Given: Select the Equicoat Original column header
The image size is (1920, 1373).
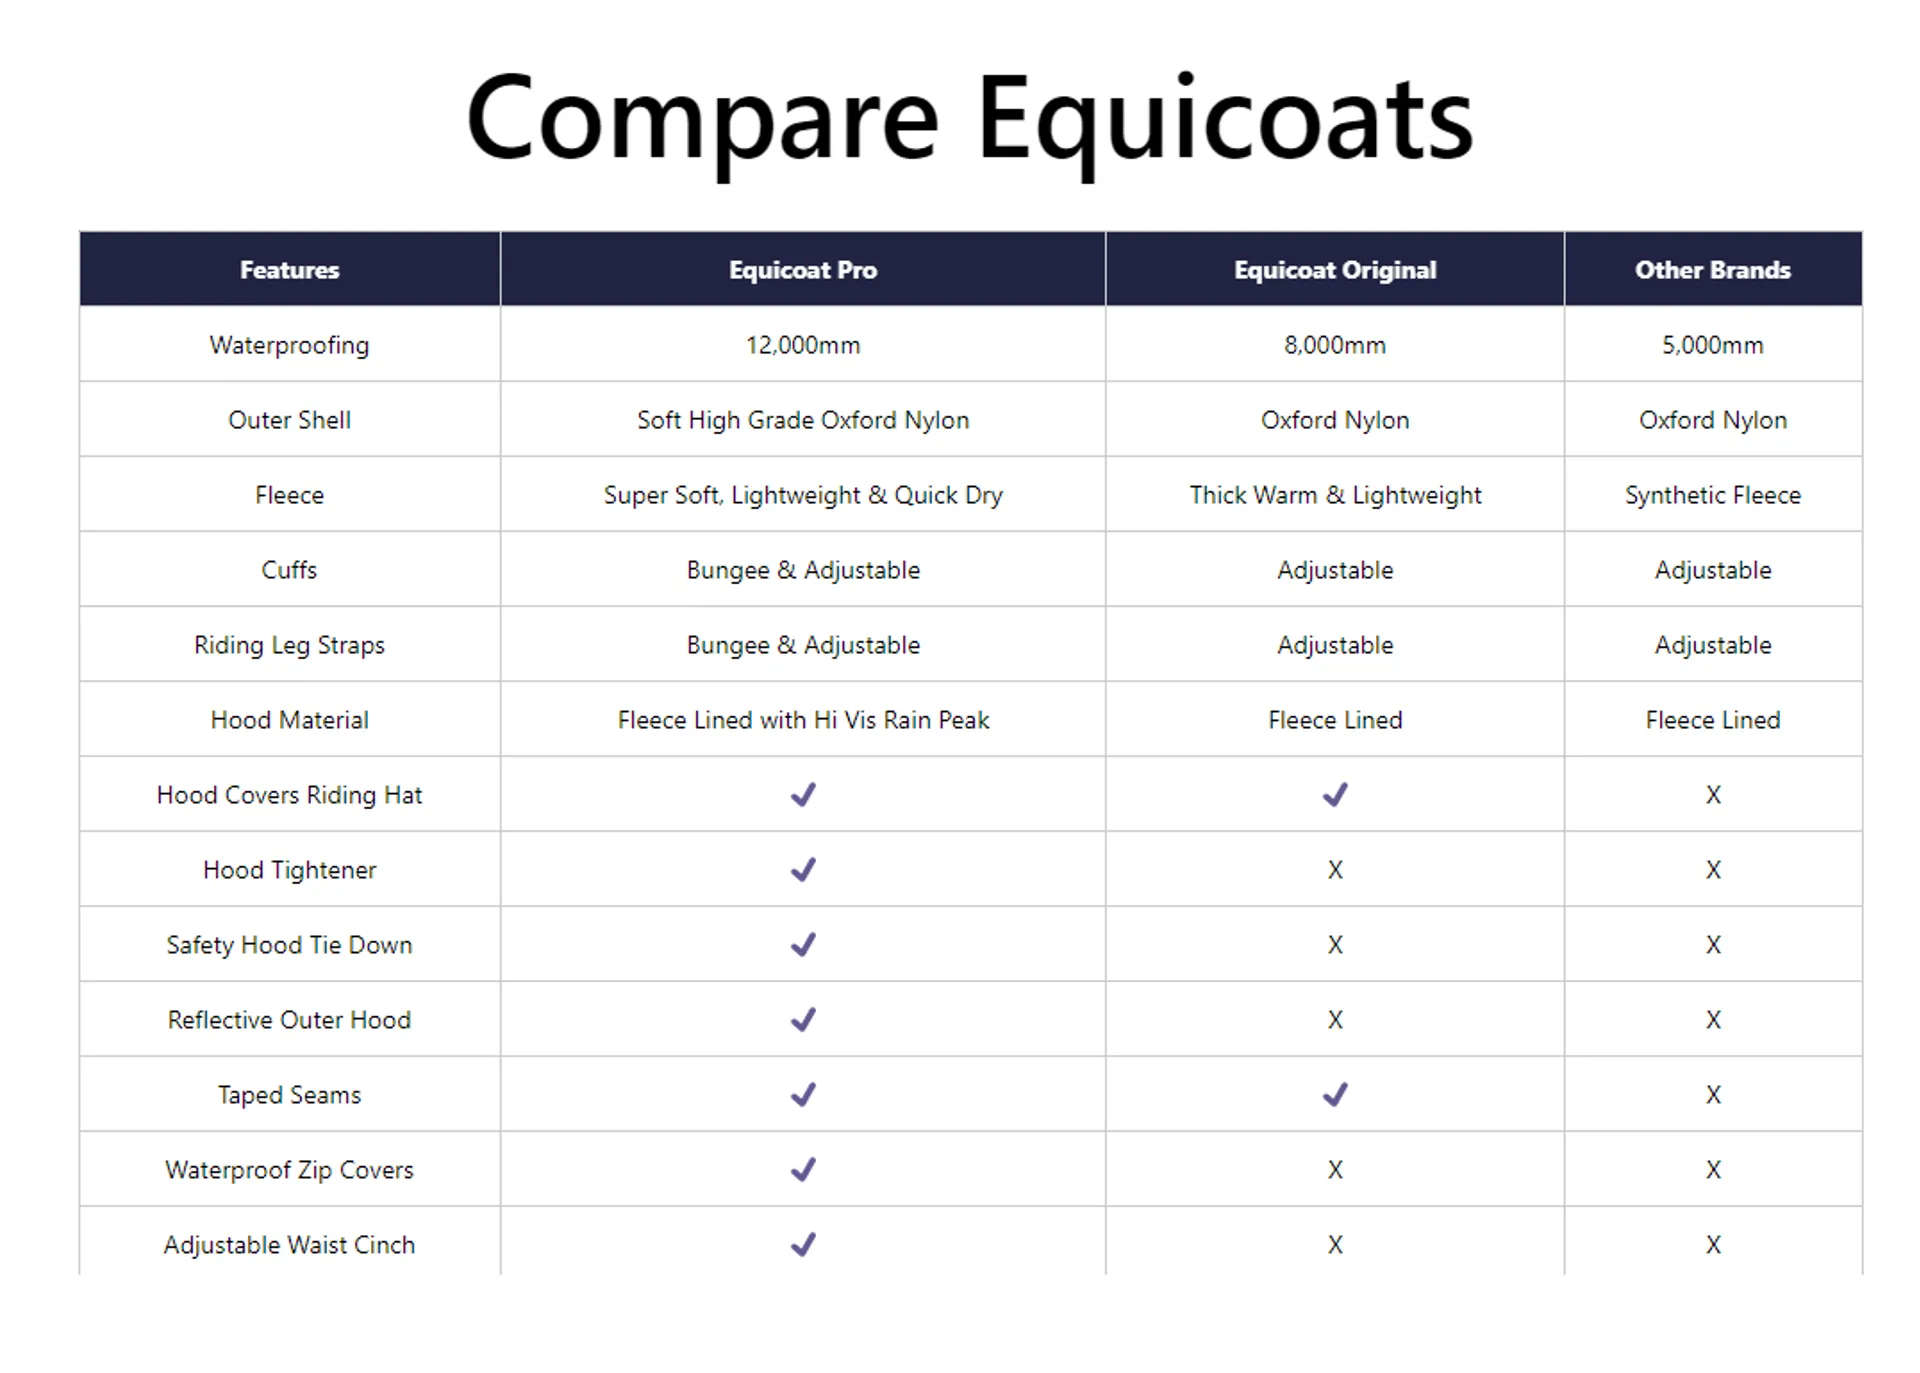Looking at the screenshot, I should pyautogui.click(x=1335, y=270).
